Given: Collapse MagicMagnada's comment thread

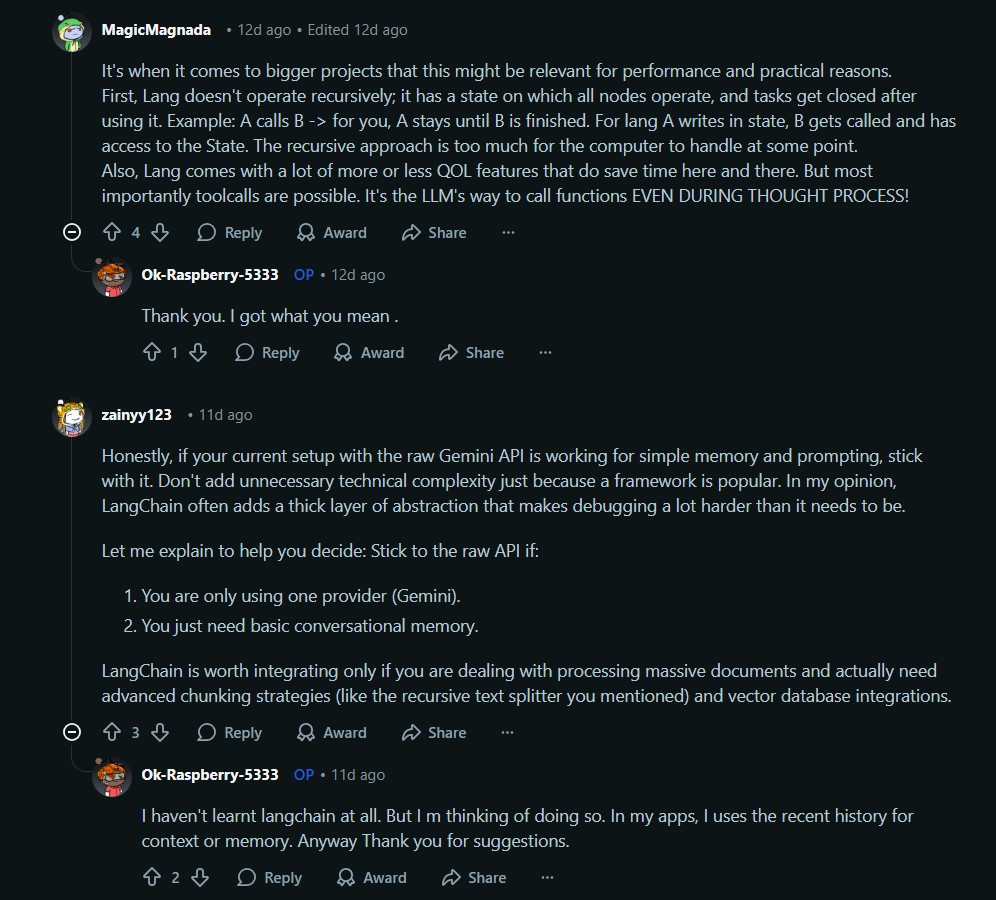Looking at the screenshot, I should pyautogui.click(x=72, y=232).
